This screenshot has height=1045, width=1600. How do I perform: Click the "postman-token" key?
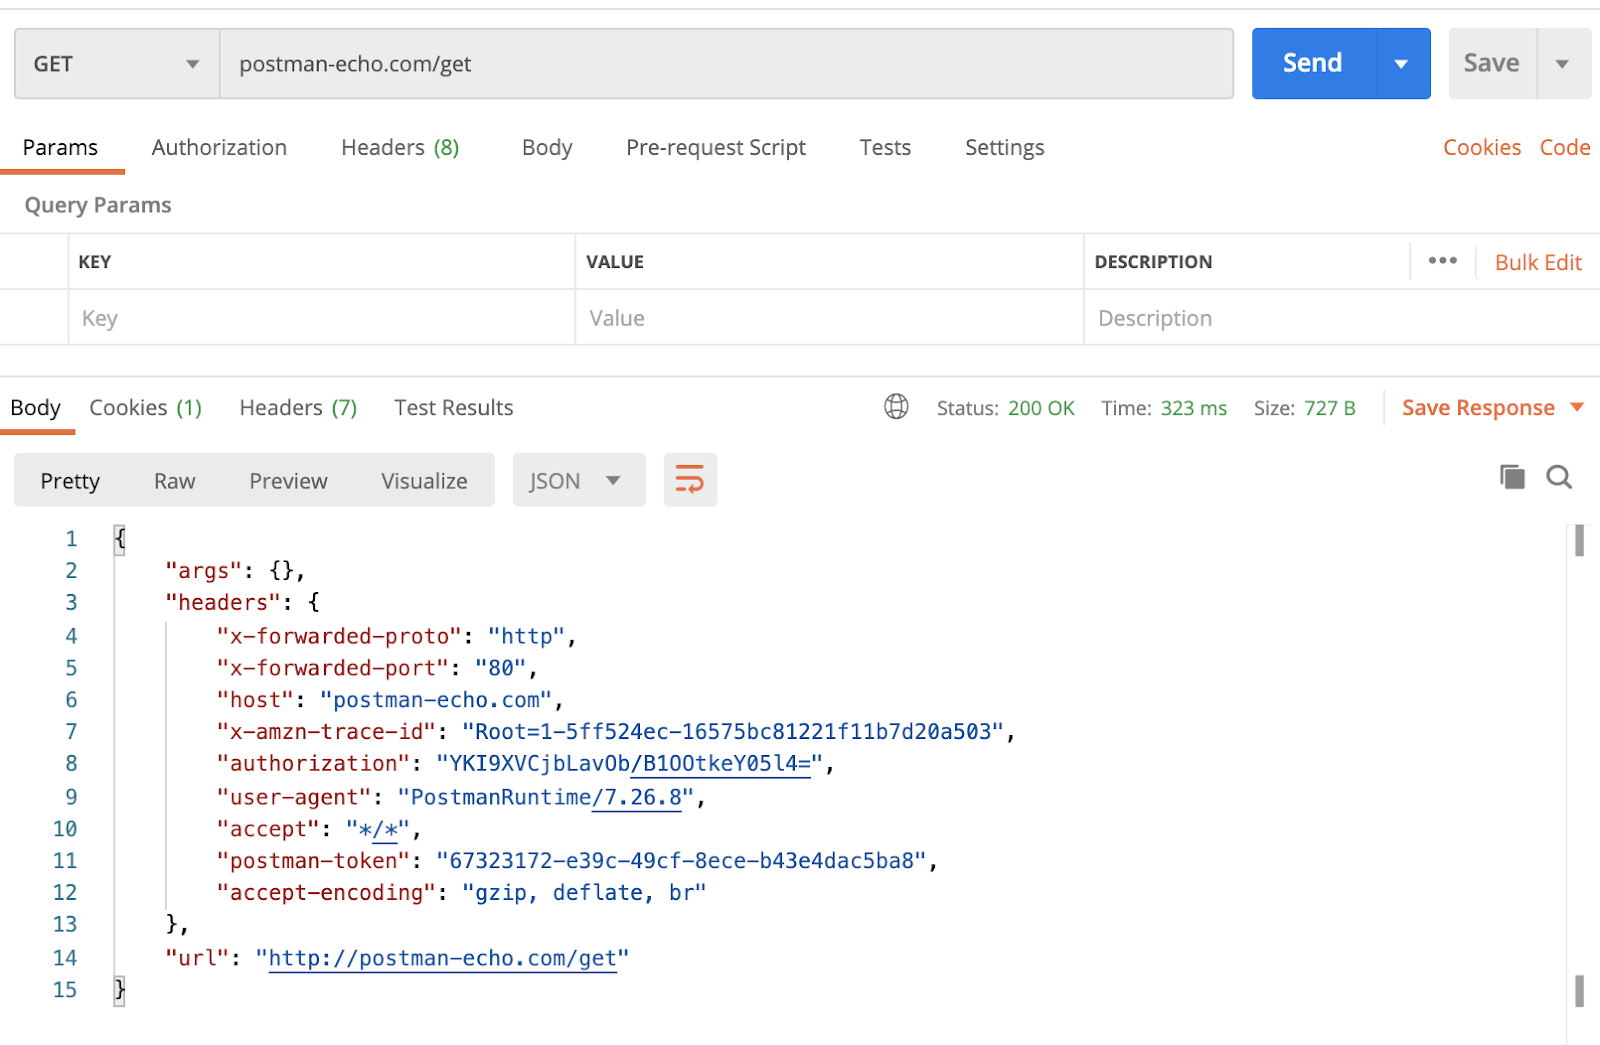pyautogui.click(x=314, y=861)
